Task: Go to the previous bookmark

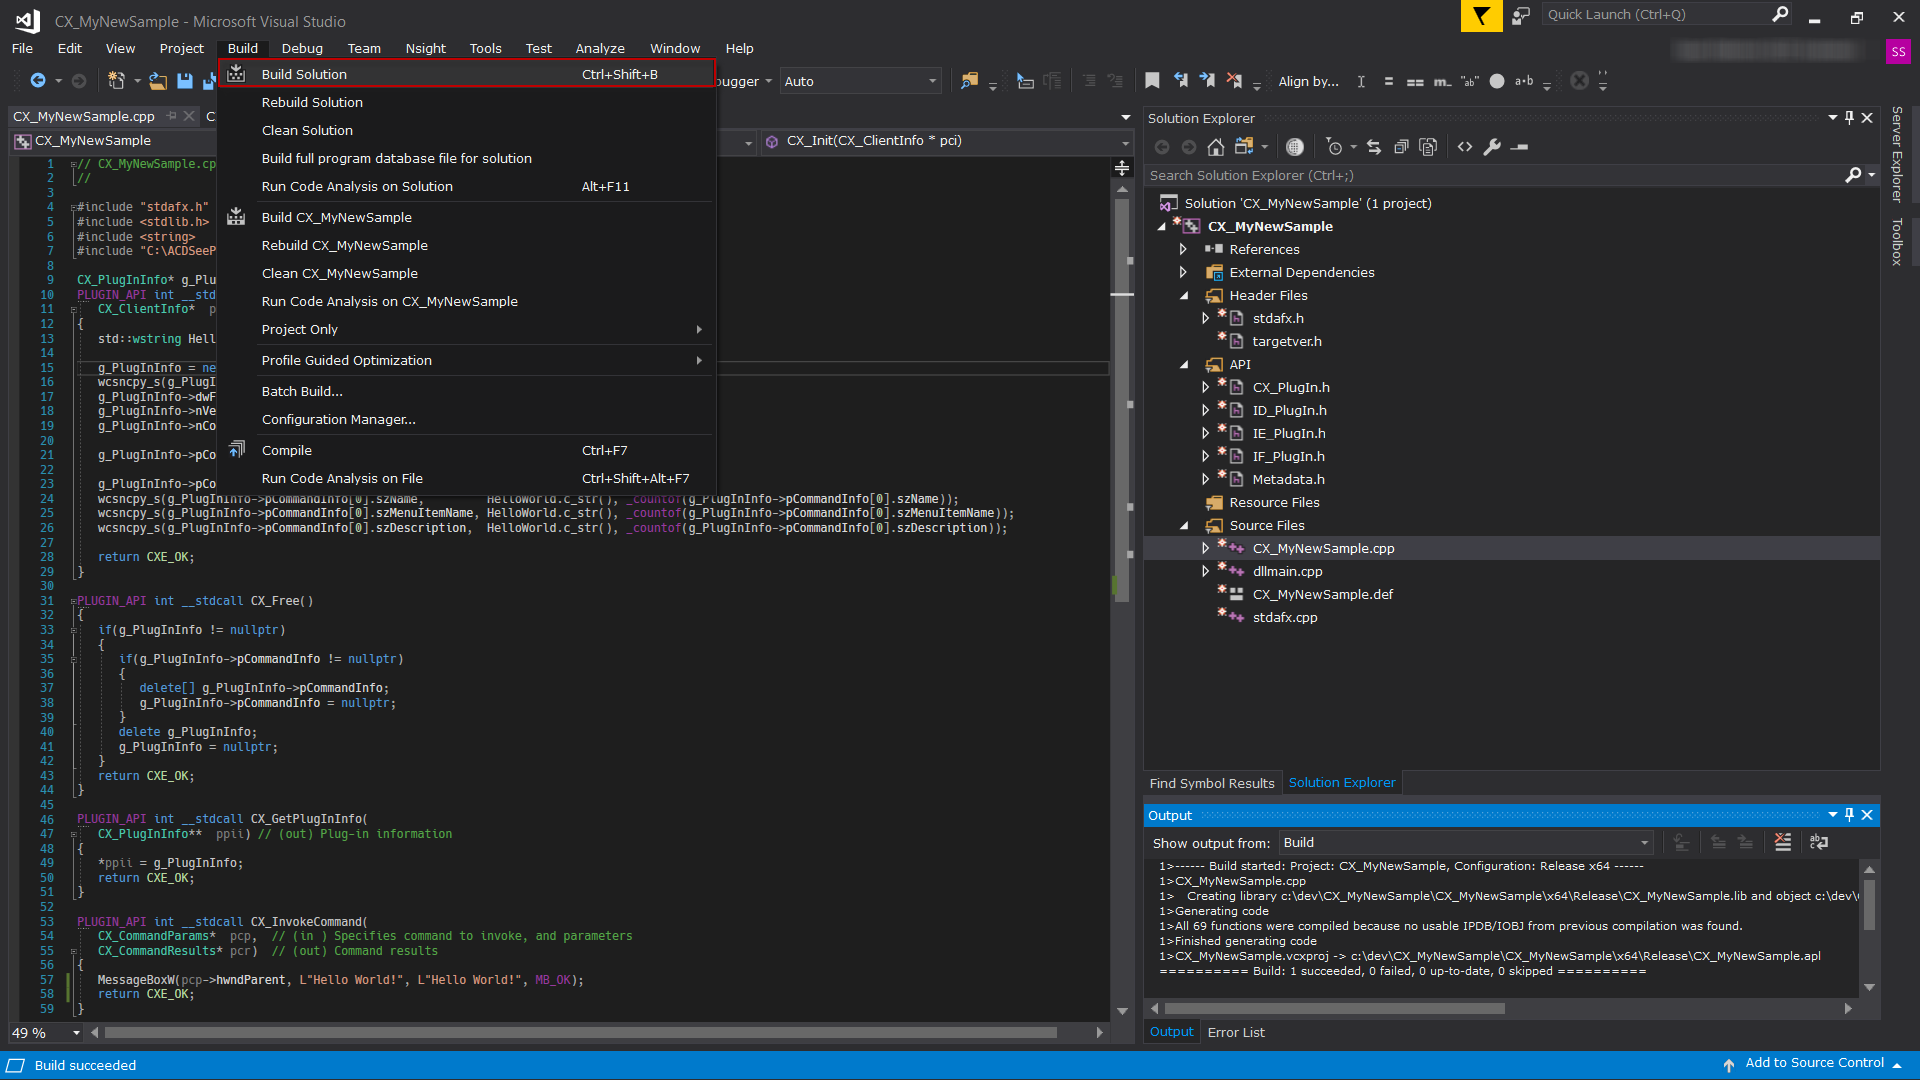Action: tap(1181, 81)
